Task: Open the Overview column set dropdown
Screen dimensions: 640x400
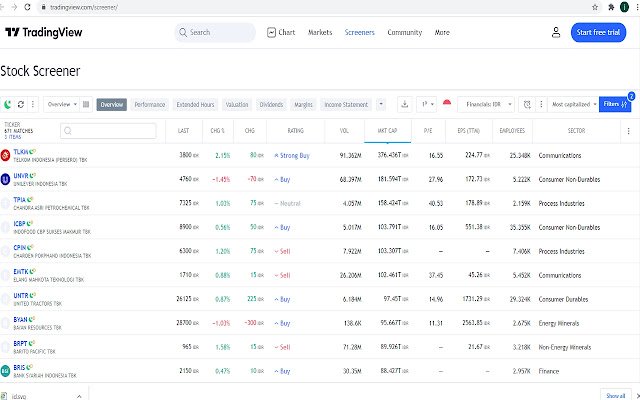Action: pos(62,104)
